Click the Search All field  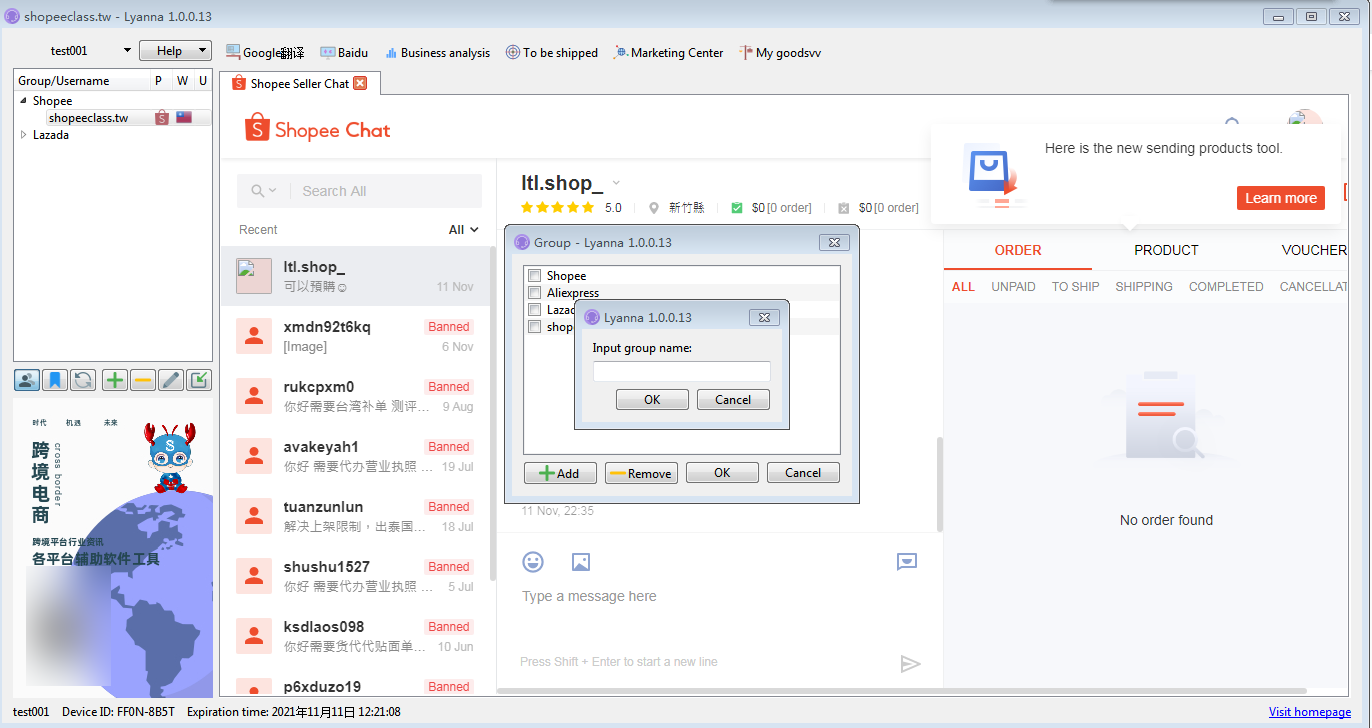click(x=359, y=191)
